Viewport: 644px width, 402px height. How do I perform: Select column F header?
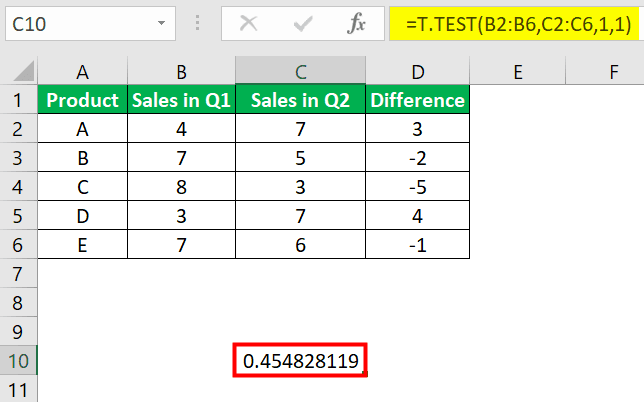point(613,71)
